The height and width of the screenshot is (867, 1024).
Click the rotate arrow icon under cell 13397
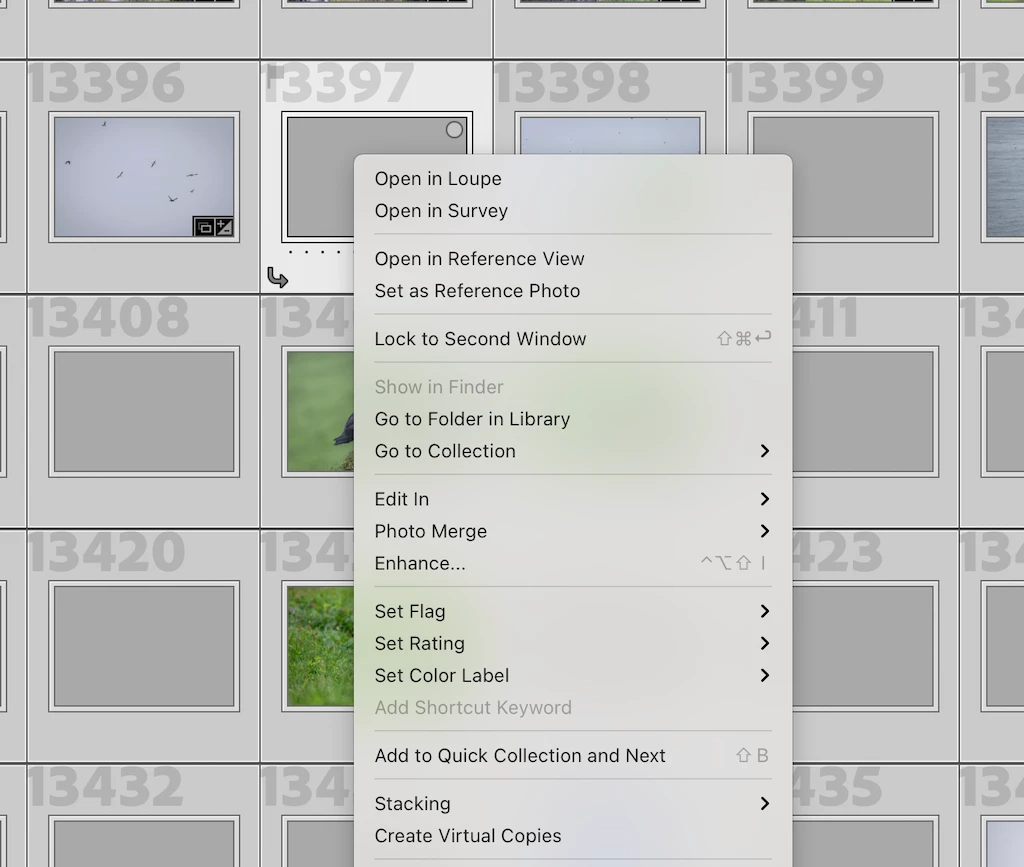[x=278, y=277]
